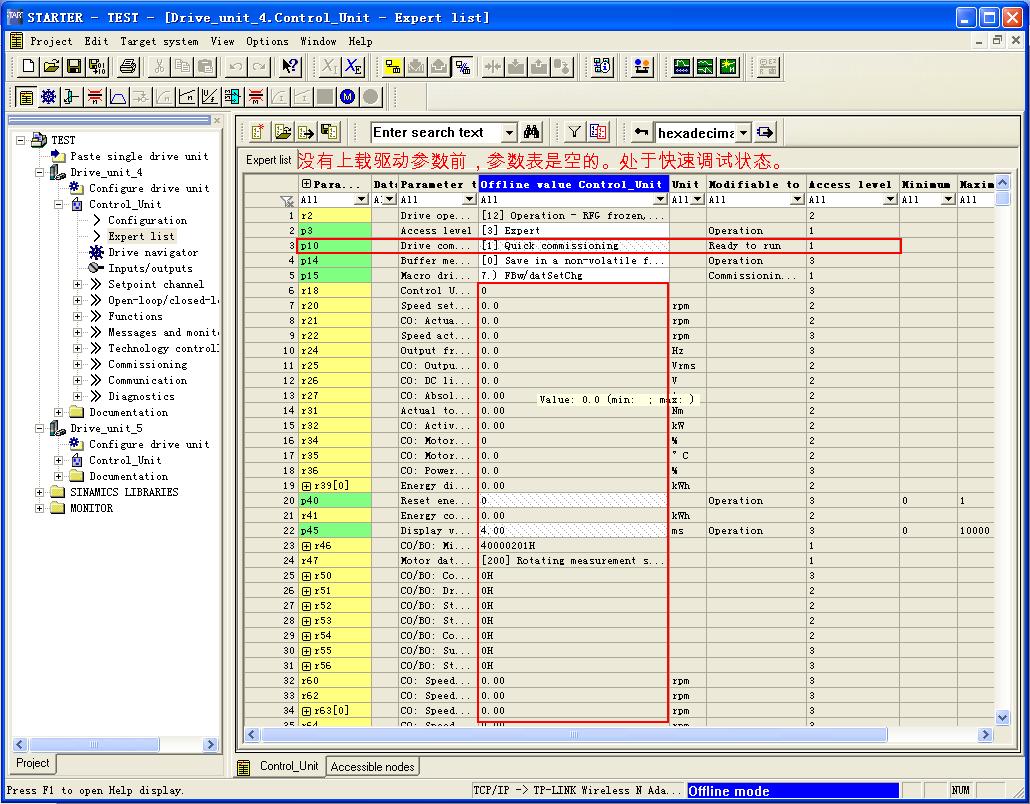The width and height of the screenshot is (1030, 804).
Task: Click the parameter table horizontal scrollbar
Action: pyautogui.click(x=573, y=735)
